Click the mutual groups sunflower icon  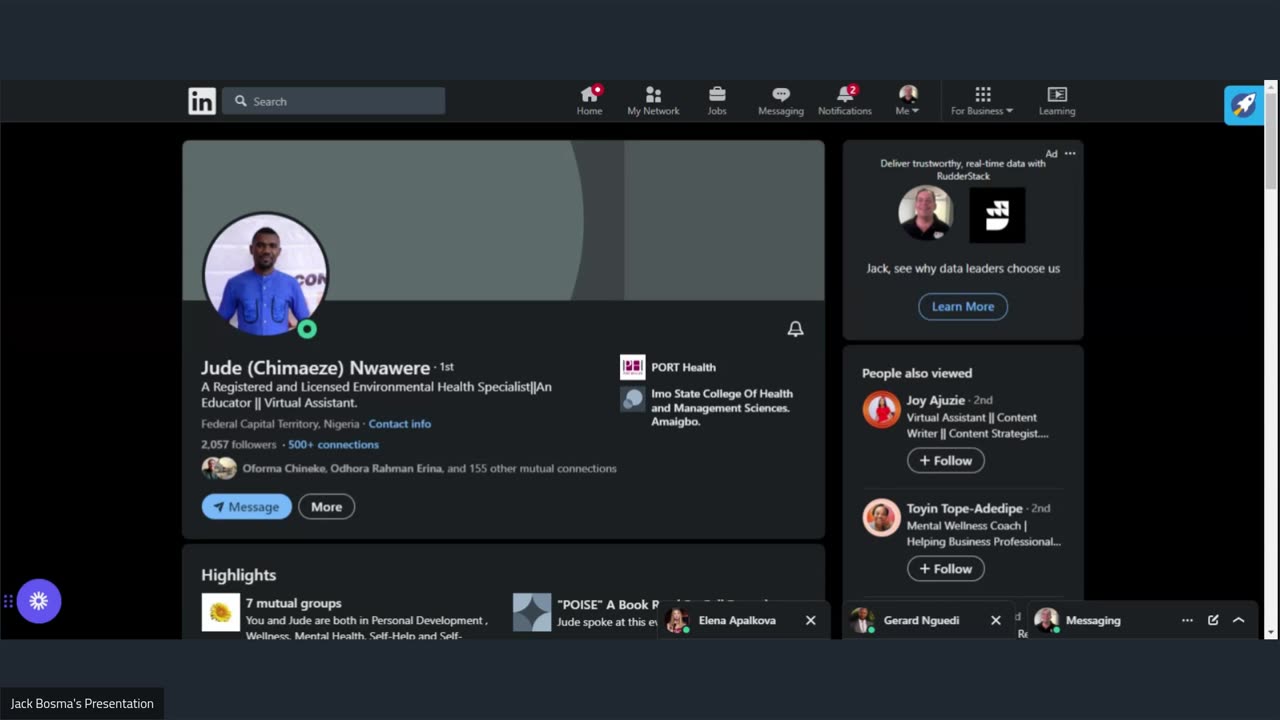pyautogui.click(x=221, y=612)
